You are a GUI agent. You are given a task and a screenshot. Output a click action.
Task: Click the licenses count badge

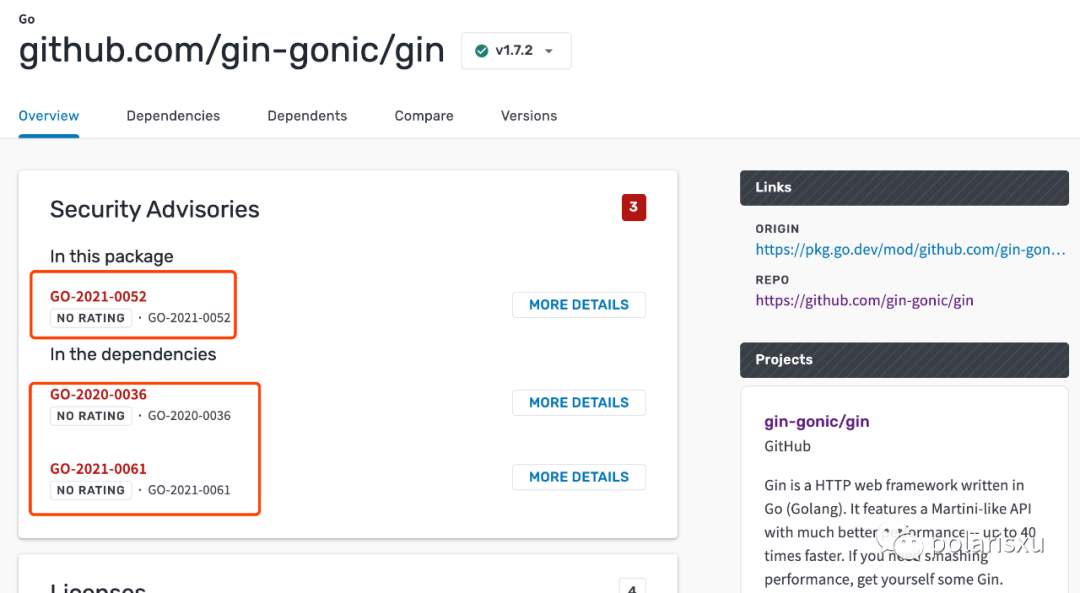[x=632, y=588]
